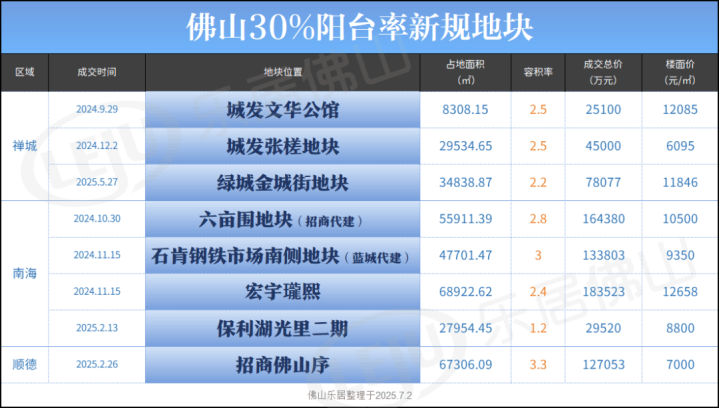719x408 pixels.
Task: Click the floor price 6095
Action: pyautogui.click(x=680, y=146)
